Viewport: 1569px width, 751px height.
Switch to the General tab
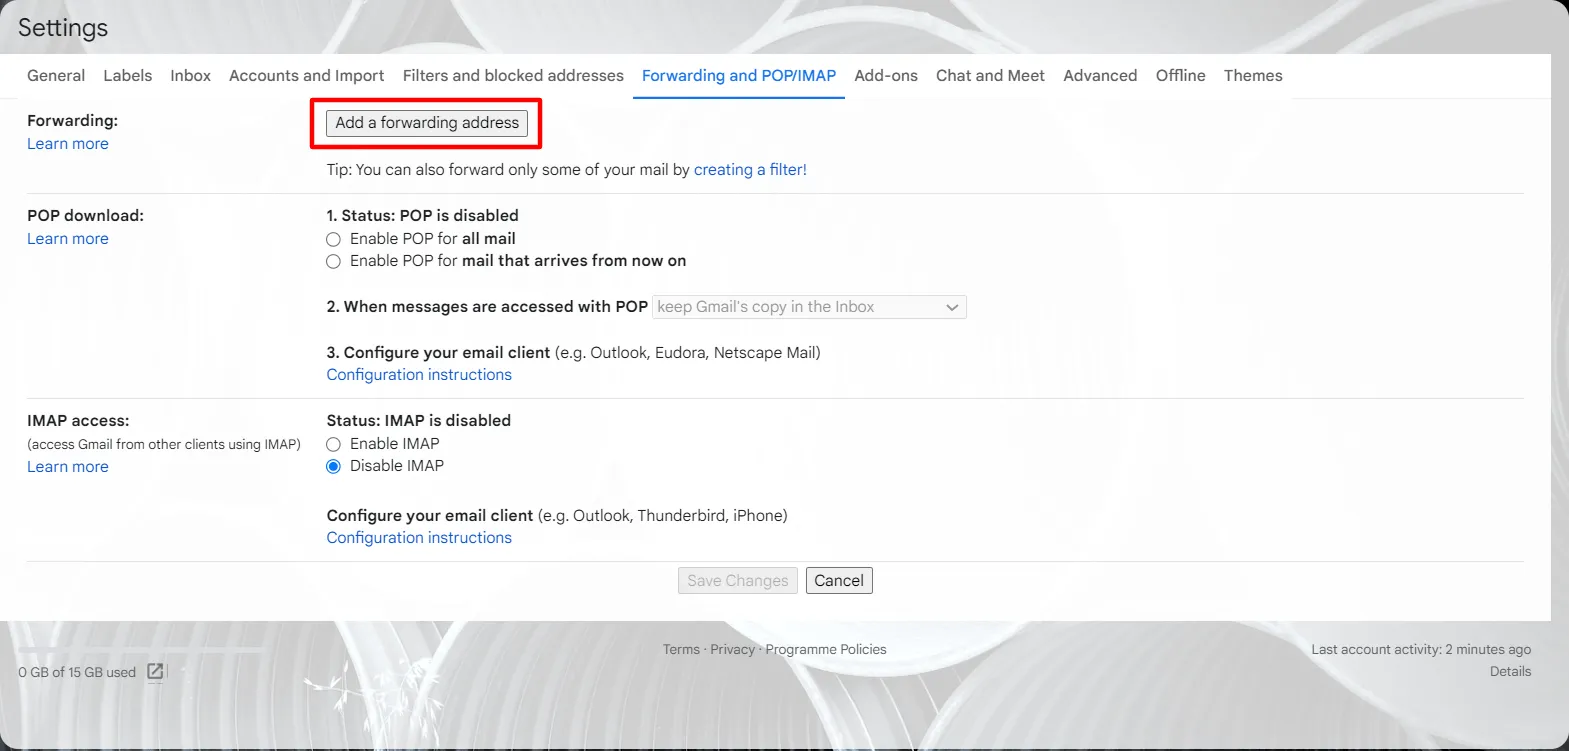[x=56, y=75]
